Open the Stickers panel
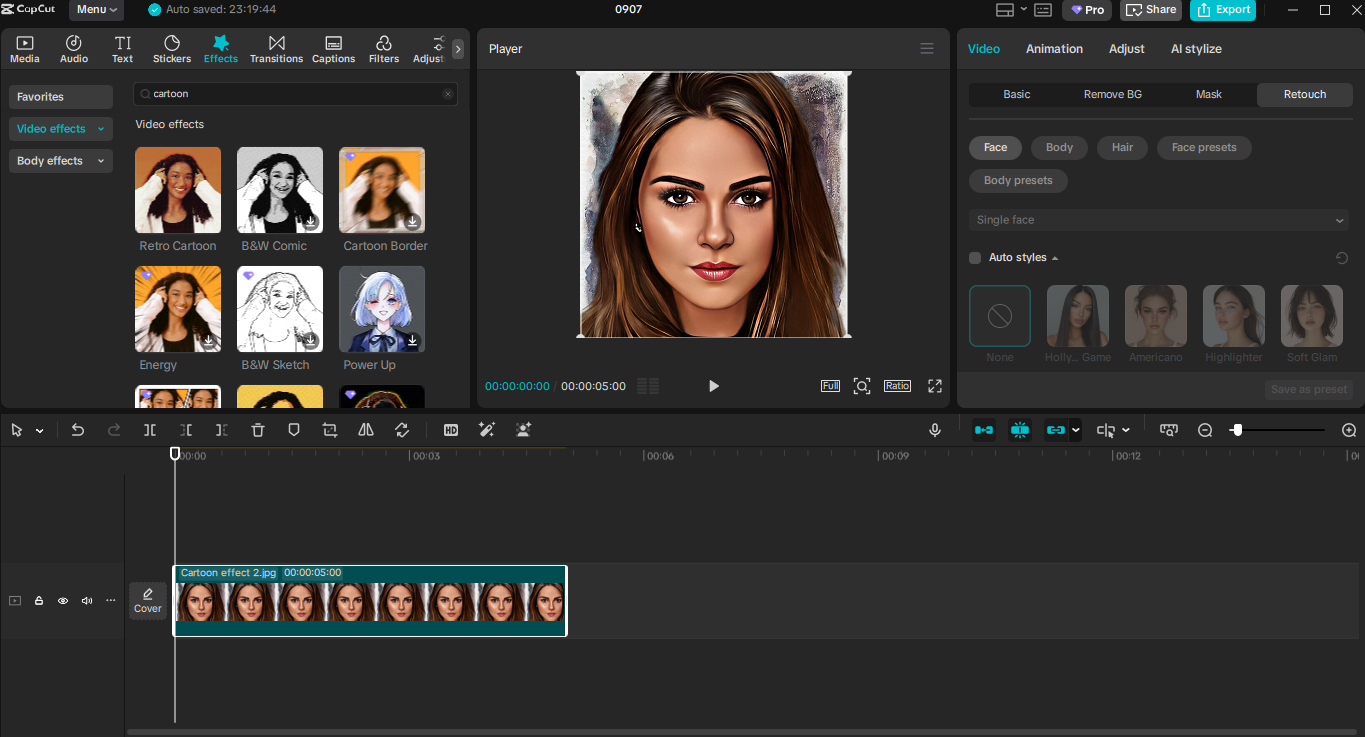Viewport: 1365px width, 737px height. (171, 48)
